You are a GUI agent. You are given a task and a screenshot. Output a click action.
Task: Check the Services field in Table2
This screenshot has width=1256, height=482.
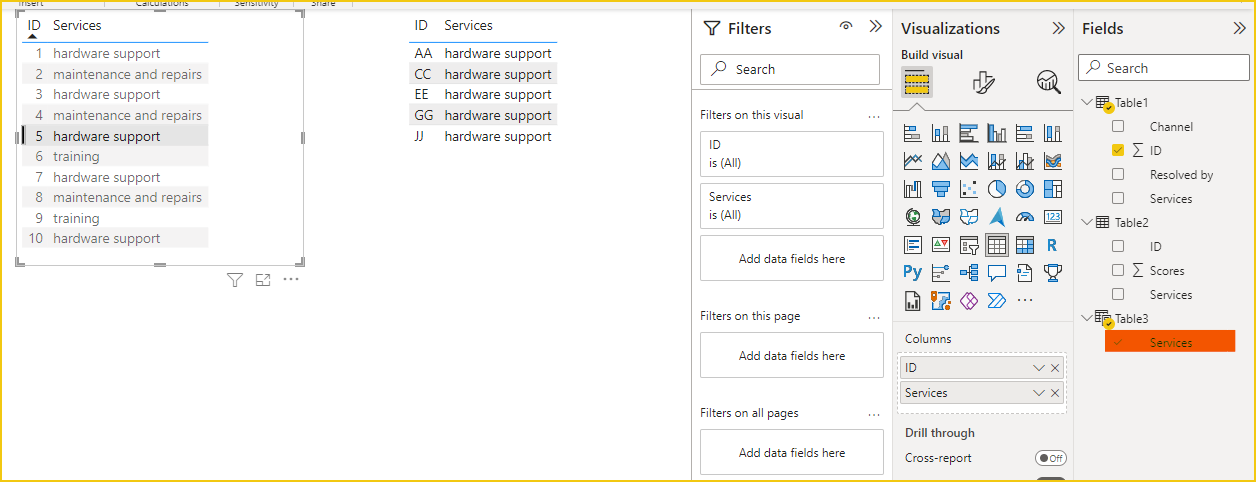[1118, 294]
